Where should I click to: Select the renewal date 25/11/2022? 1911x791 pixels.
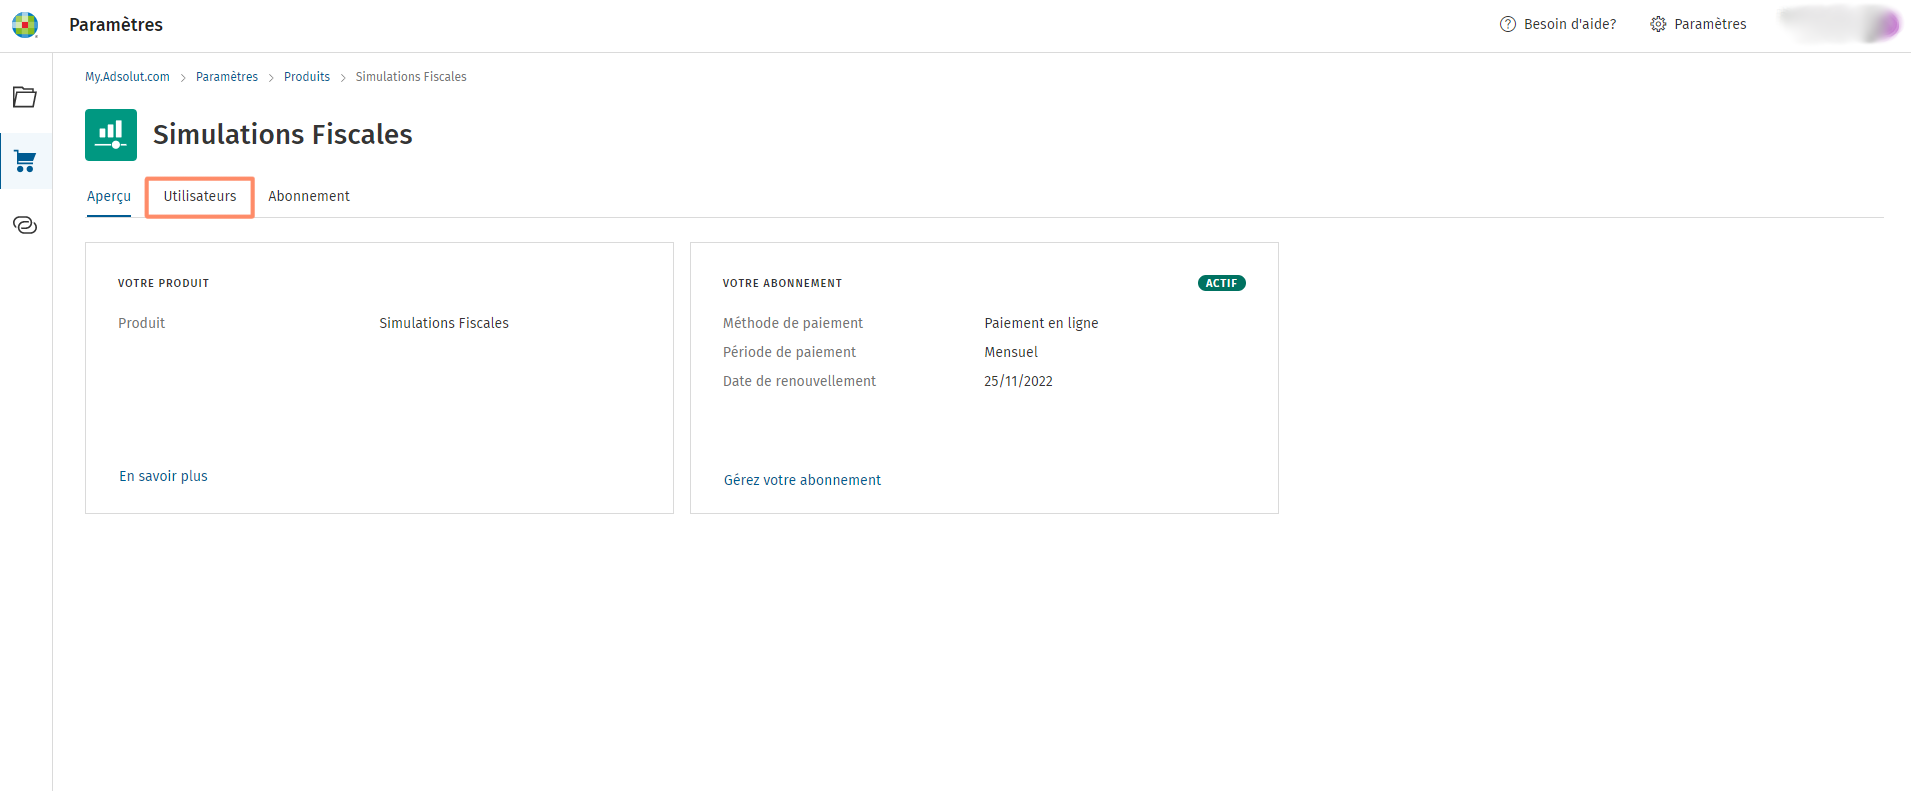(x=1018, y=381)
